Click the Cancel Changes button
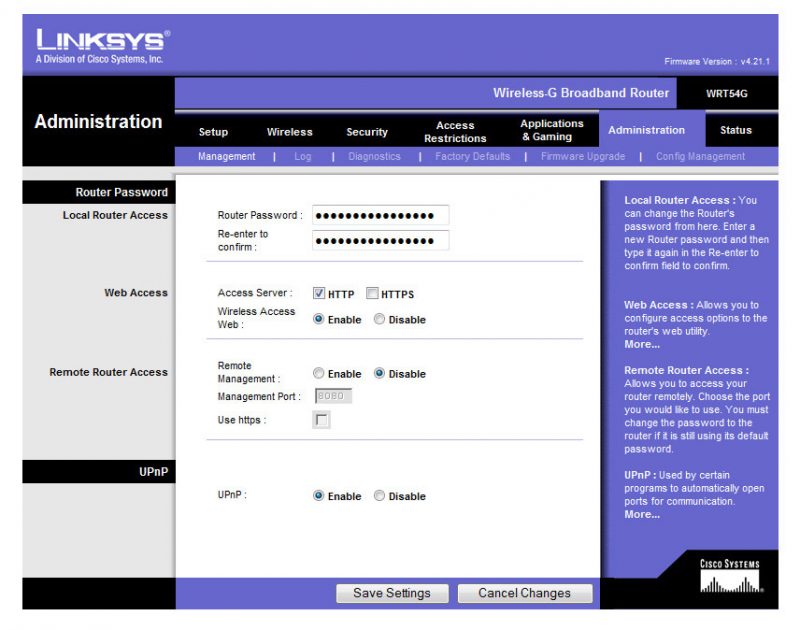This screenshot has height=630, width=800. (524, 593)
